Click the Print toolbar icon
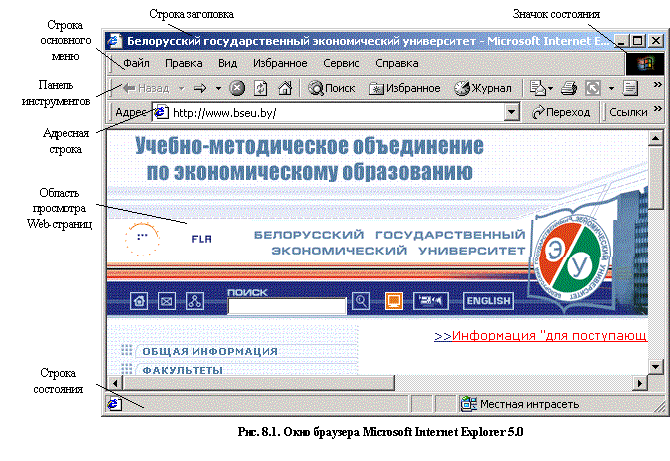 569,88
